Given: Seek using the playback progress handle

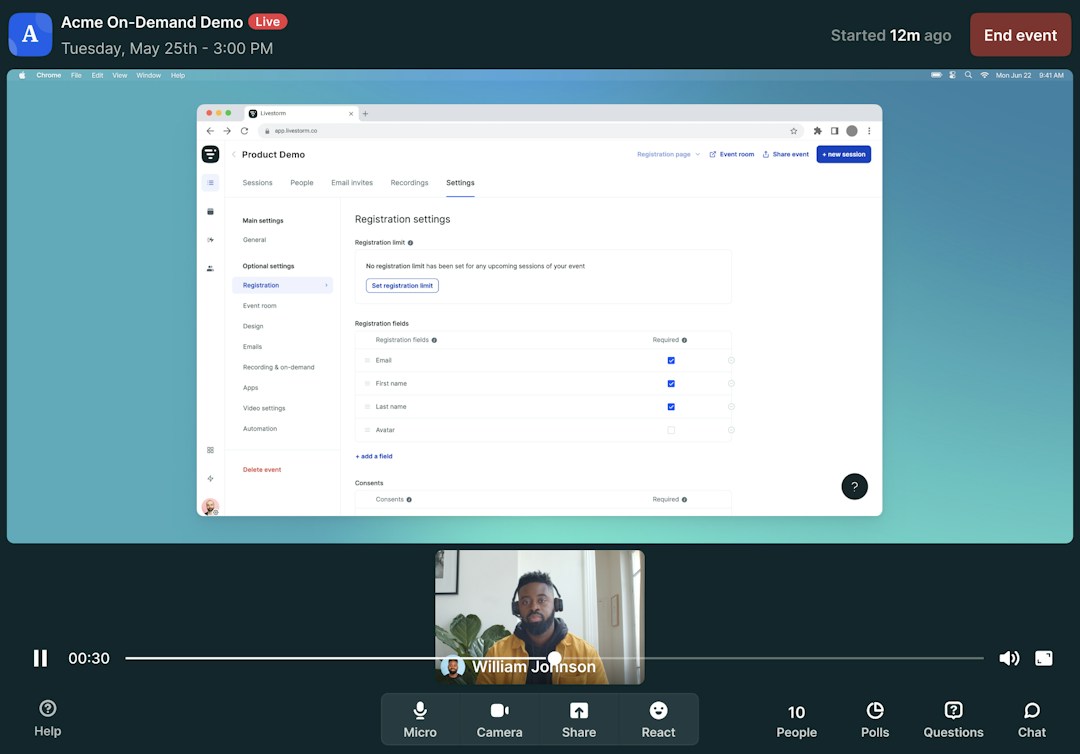Looking at the screenshot, I should (554, 658).
